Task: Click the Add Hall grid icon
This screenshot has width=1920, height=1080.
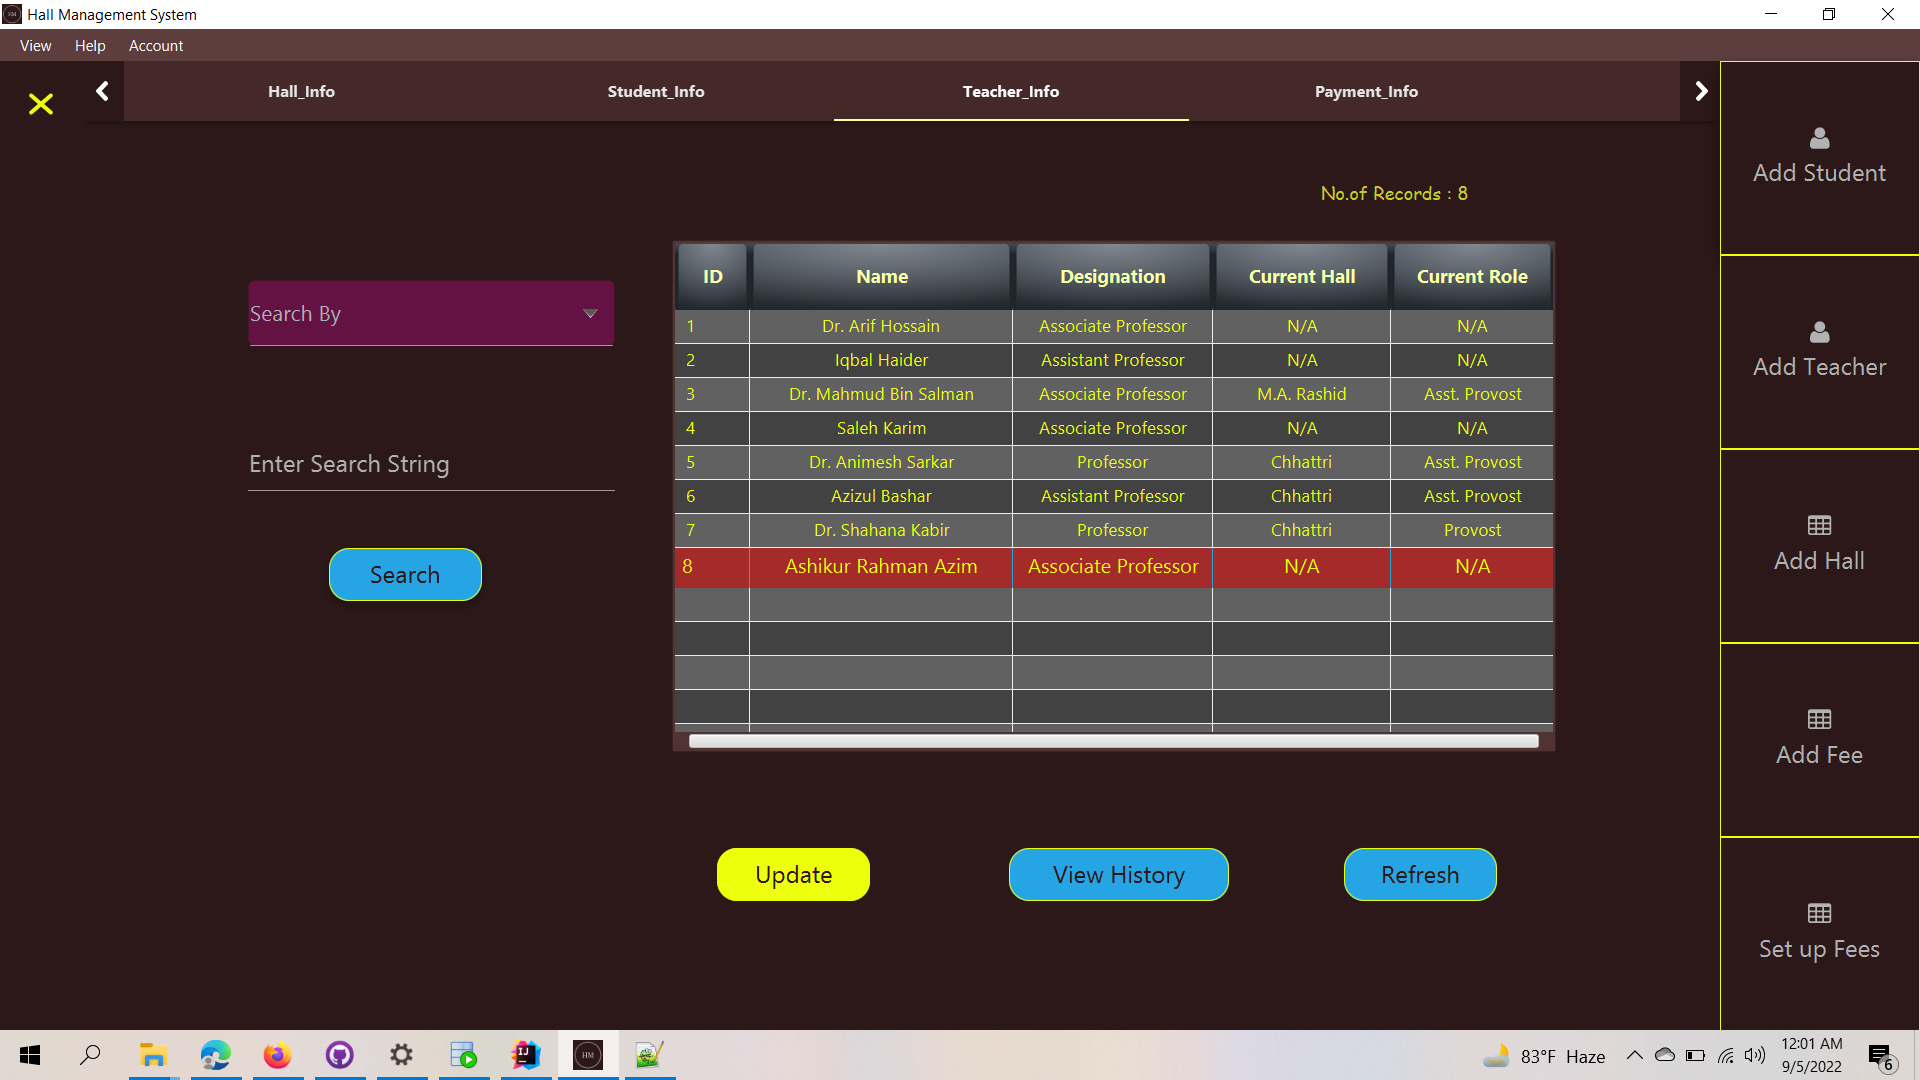Action: (x=1818, y=525)
